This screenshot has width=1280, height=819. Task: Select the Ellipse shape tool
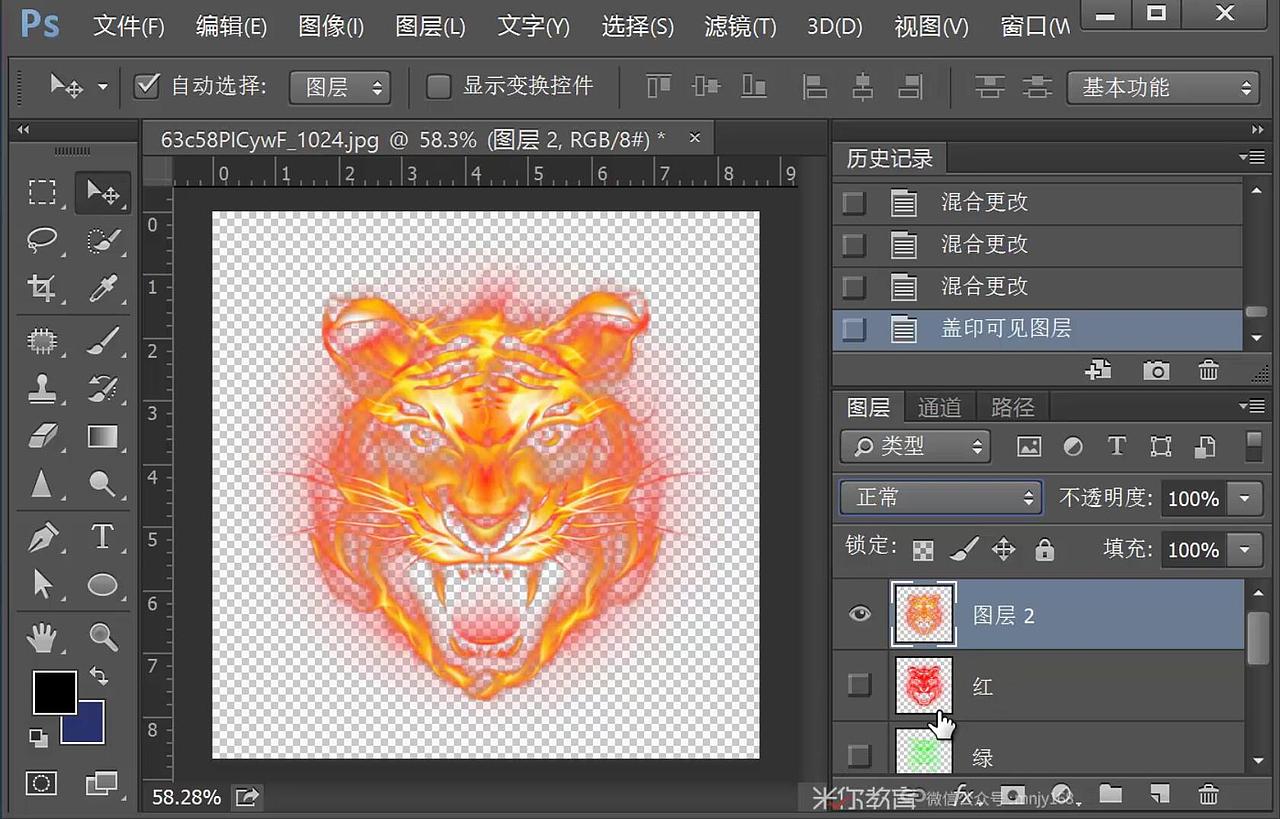pyautogui.click(x=102, y=584)
